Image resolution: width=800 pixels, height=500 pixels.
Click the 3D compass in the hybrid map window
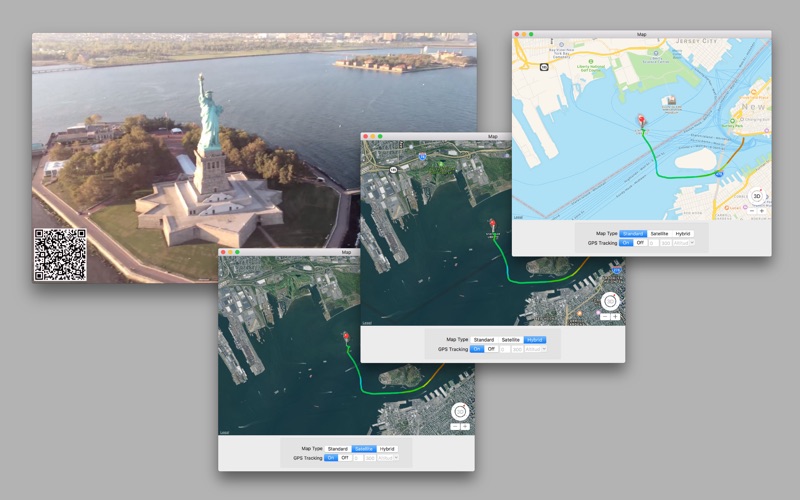[x=610, y=302]
